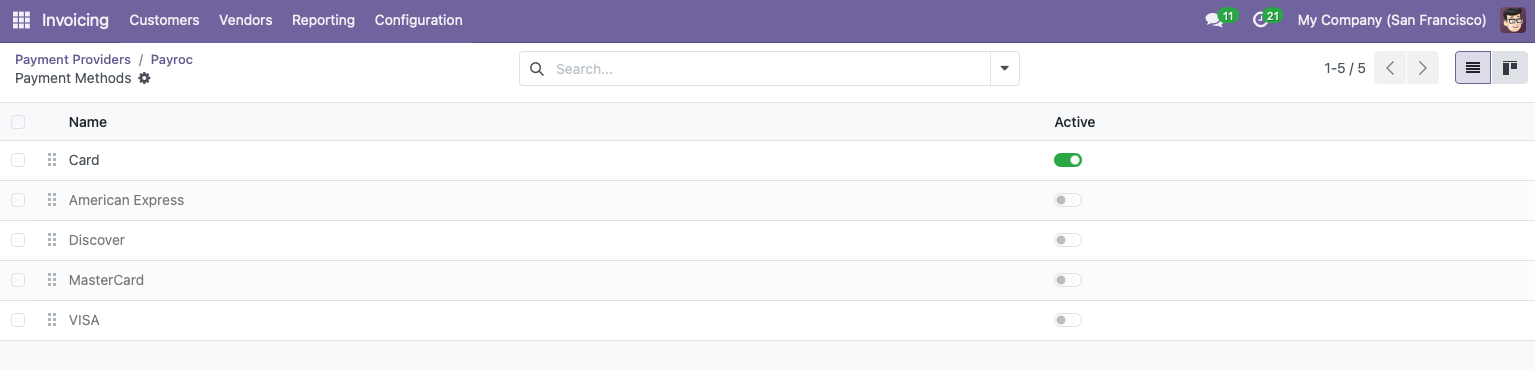Go to next page arrow
The height and width of the screenshot is (369, 1535).
coord(1422,68)
